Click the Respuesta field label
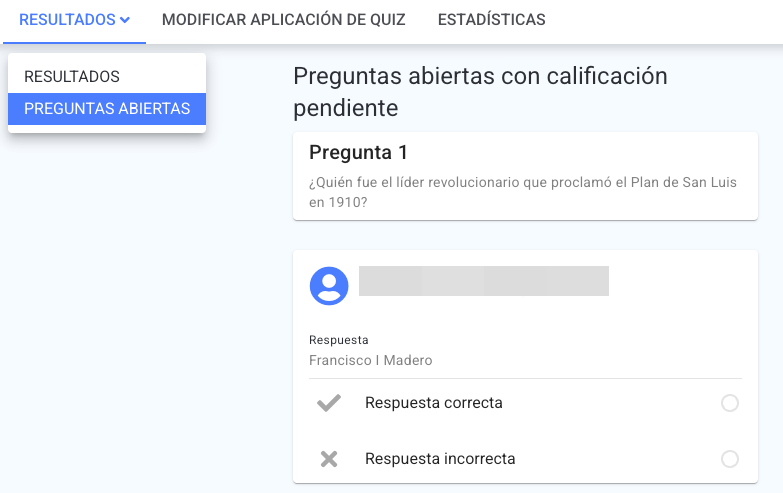Image resolution: width=783 pixels, height=493 pixels. click(x=339, y=340)
